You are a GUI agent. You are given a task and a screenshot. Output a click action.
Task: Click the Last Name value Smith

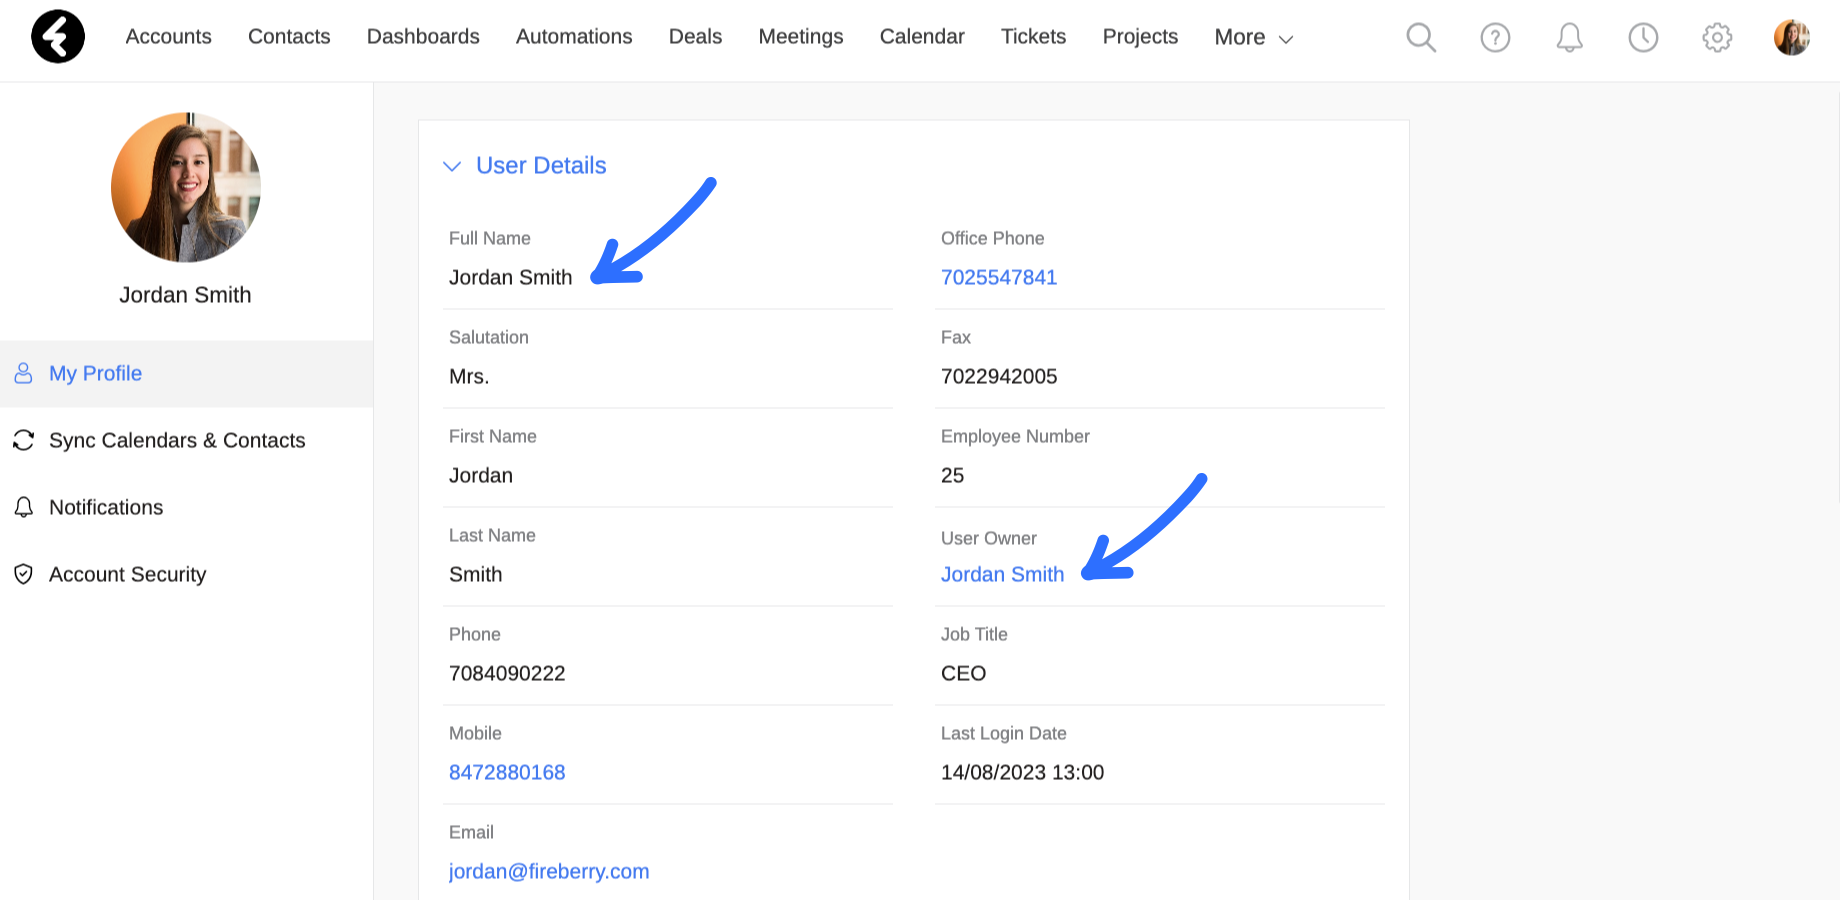pos(476,574)
